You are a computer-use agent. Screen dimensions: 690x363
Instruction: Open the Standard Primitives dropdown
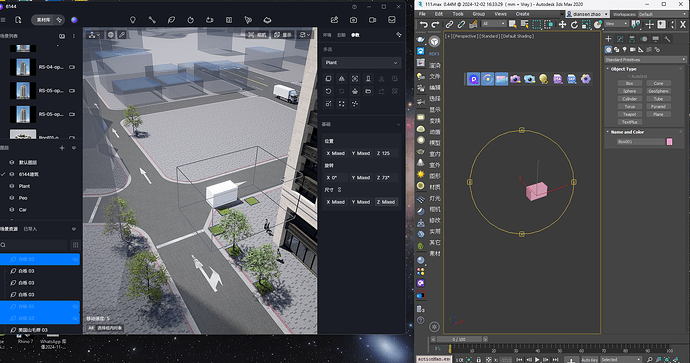[x=645, y=59]
